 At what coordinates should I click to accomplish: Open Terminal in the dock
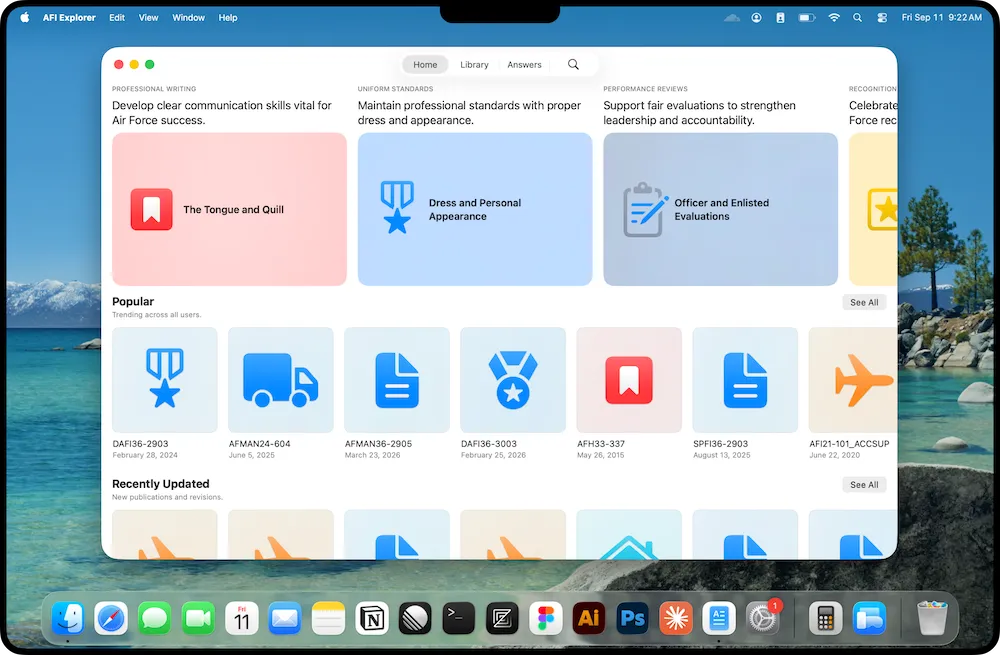click(459, 618)
